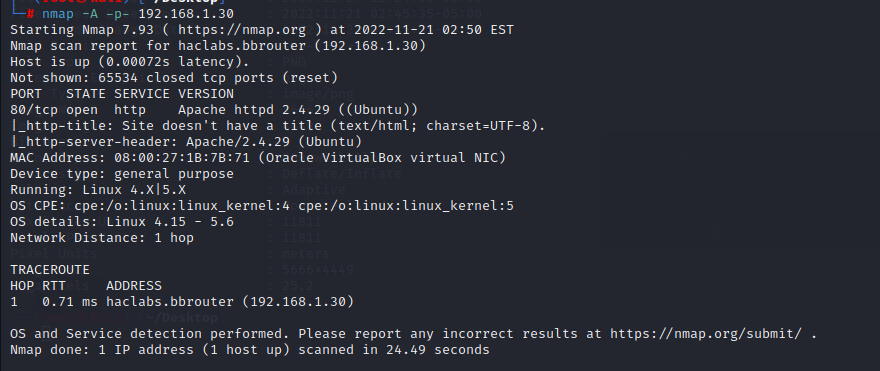Click the OS details Linux 4.15 - 5.6 line
Image resolution: width=880 pixels, height=371 pixels.
click(x=122, y=222)
